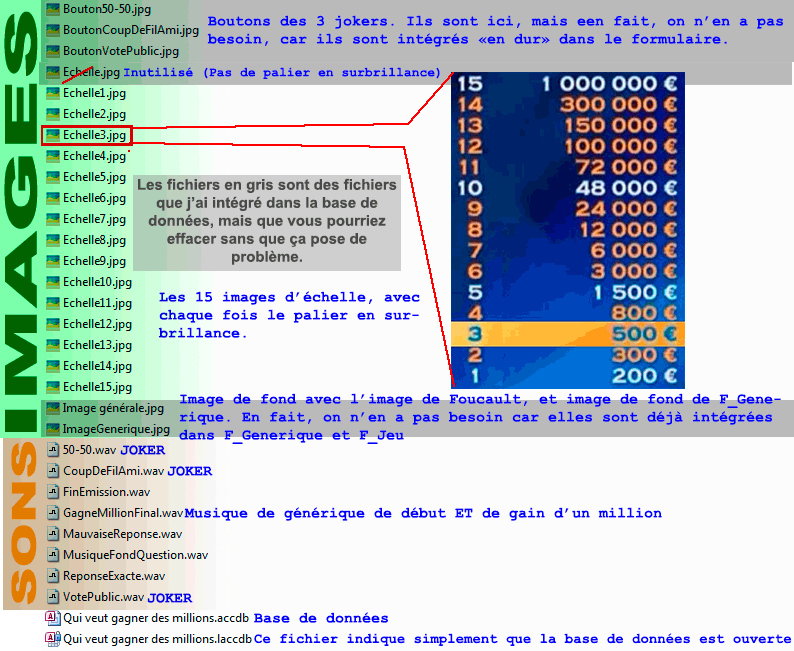Click the file name ImageGenerique.jpg
The image size is (794, 651).
click(116, 429)
